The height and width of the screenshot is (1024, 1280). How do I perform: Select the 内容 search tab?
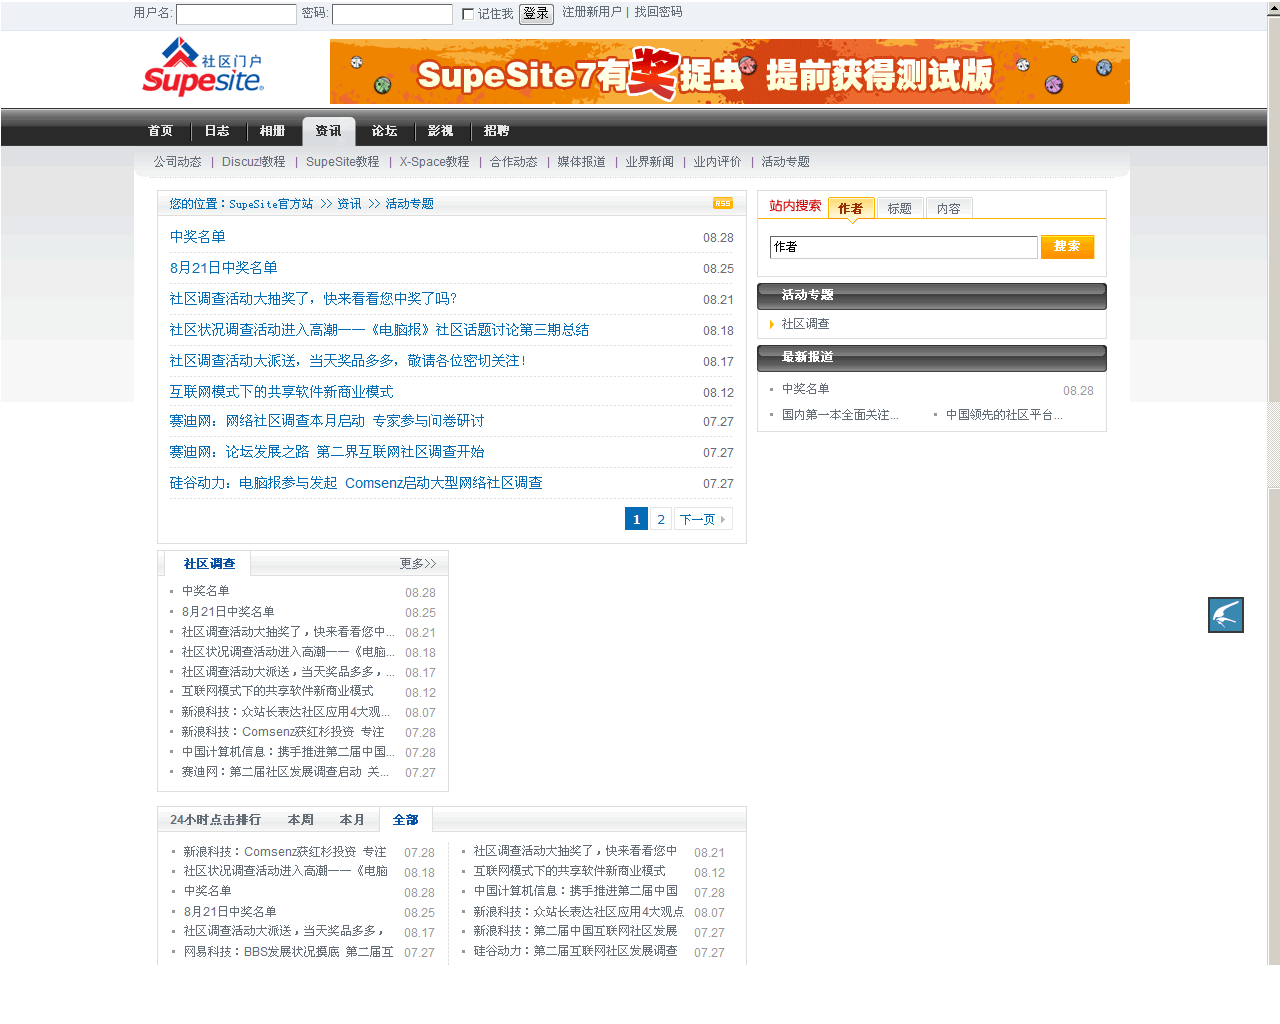949,208
